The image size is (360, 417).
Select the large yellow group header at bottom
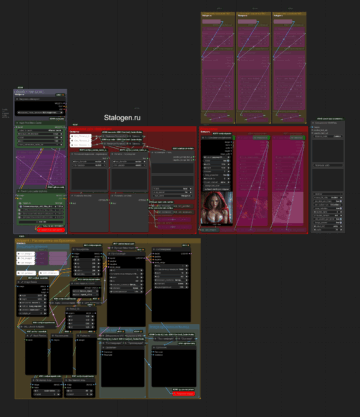point(107,240)
